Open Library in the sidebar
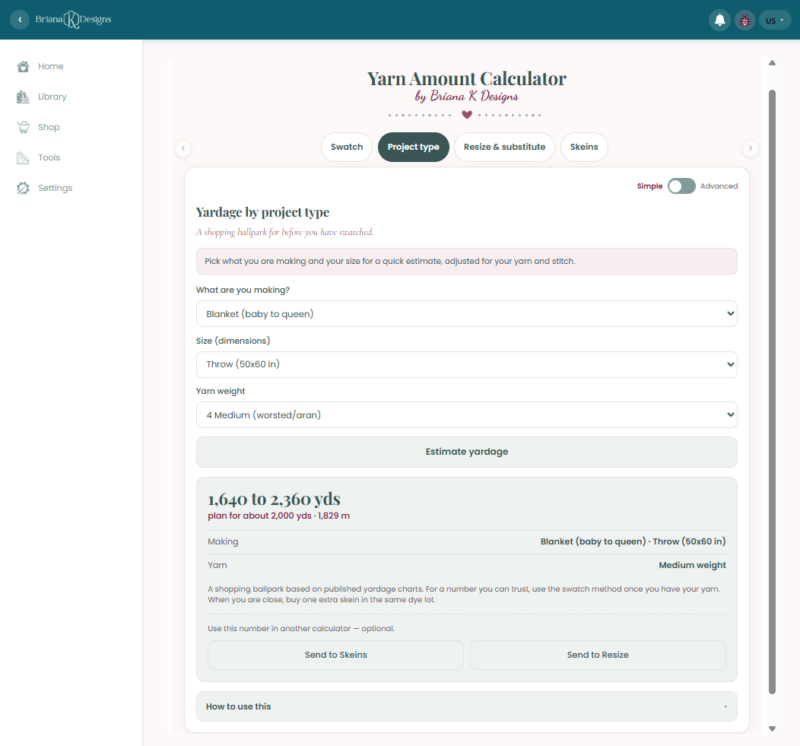 (x=52, y=97)
